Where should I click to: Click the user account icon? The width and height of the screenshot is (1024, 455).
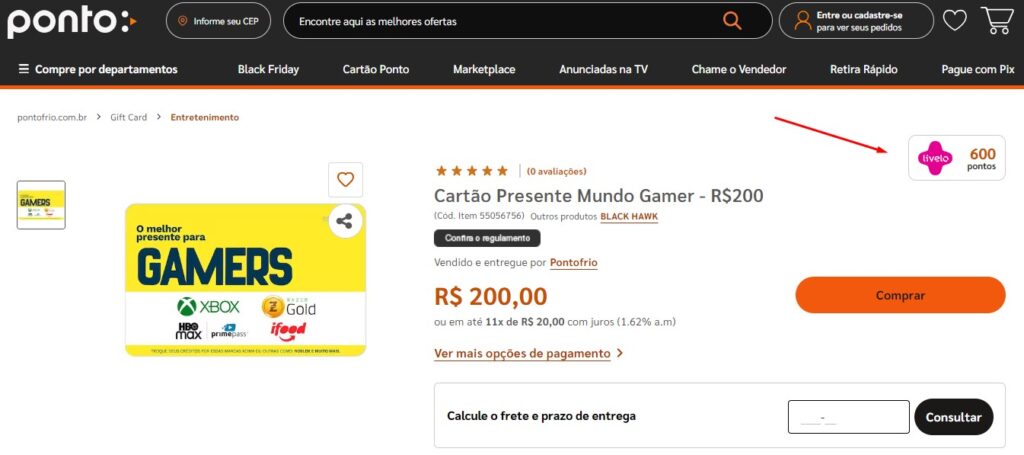802,21
